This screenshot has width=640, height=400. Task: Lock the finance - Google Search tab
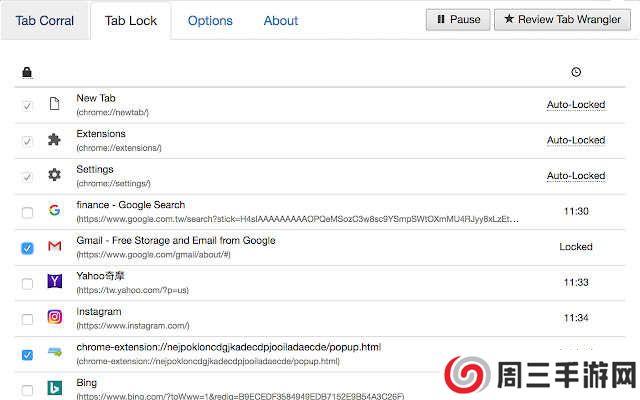[x=27, y=212]
